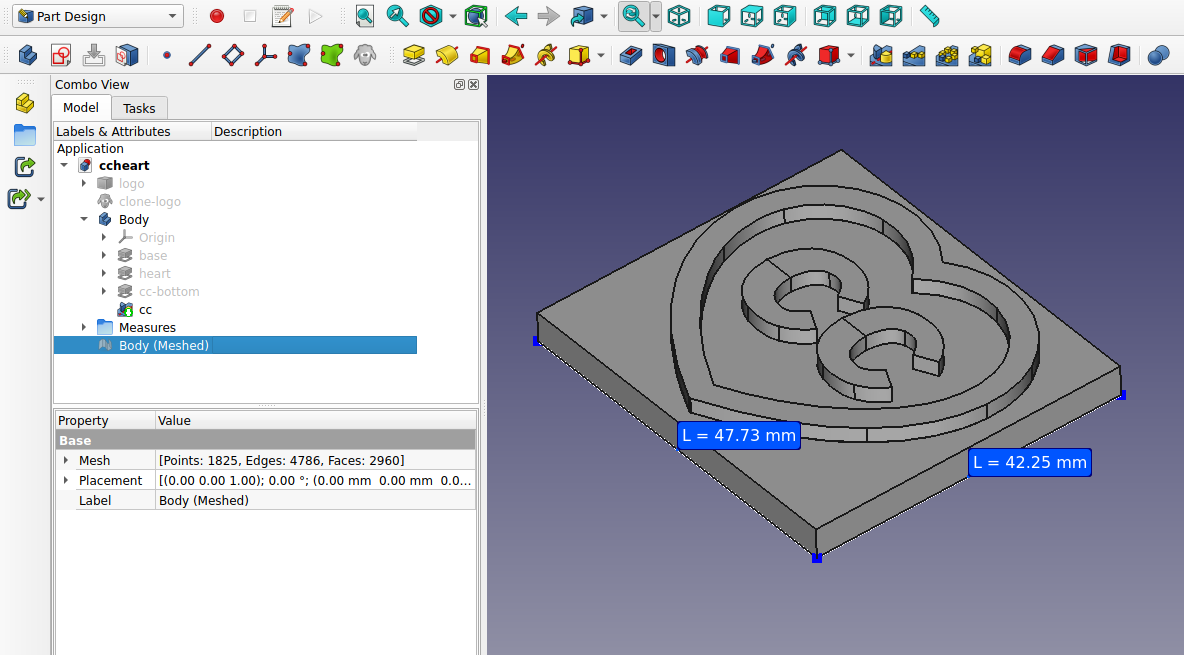Viewport: 1184px width, 655px height.
Task: Click the Fit all zoom icon
Action: click(x=365, y=16)
